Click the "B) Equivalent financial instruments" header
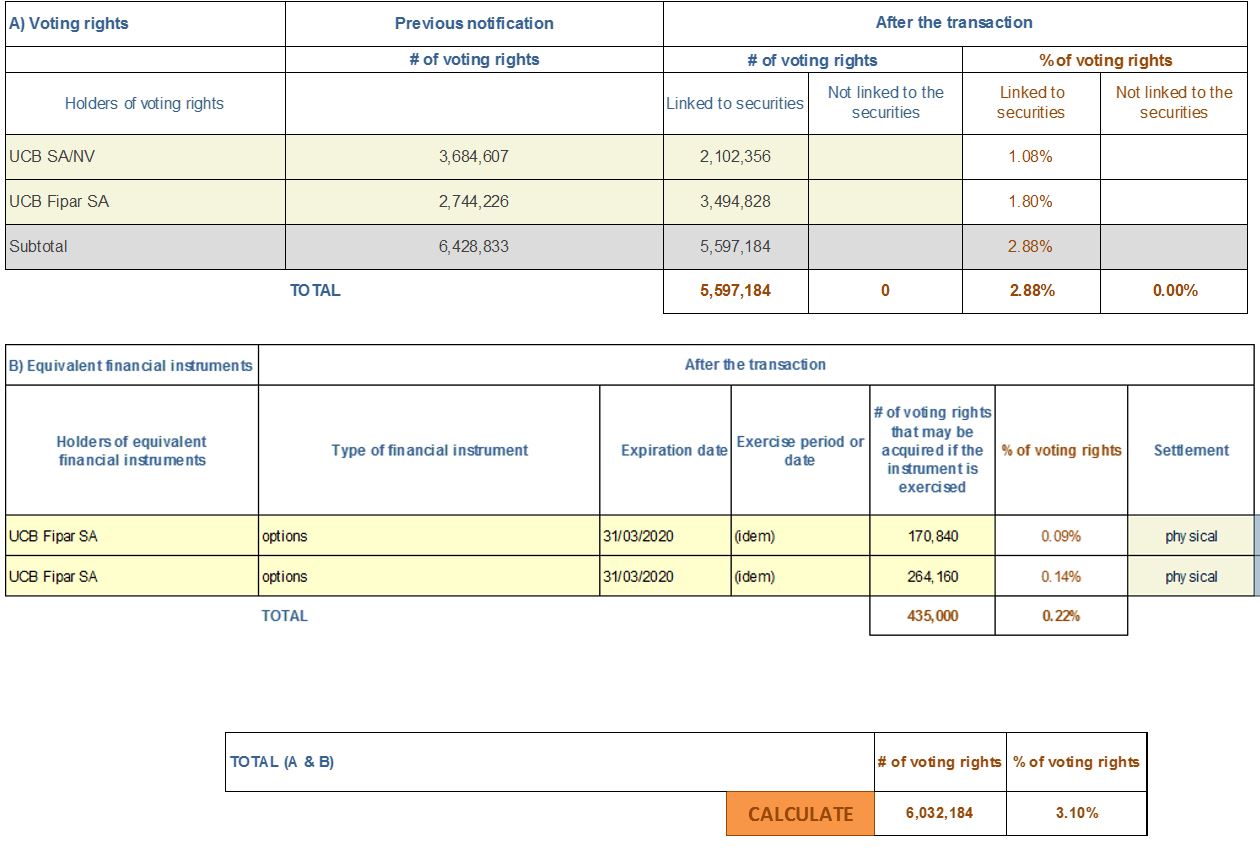The width and height of the screenshot is (1260, 867). pos(131,366)
